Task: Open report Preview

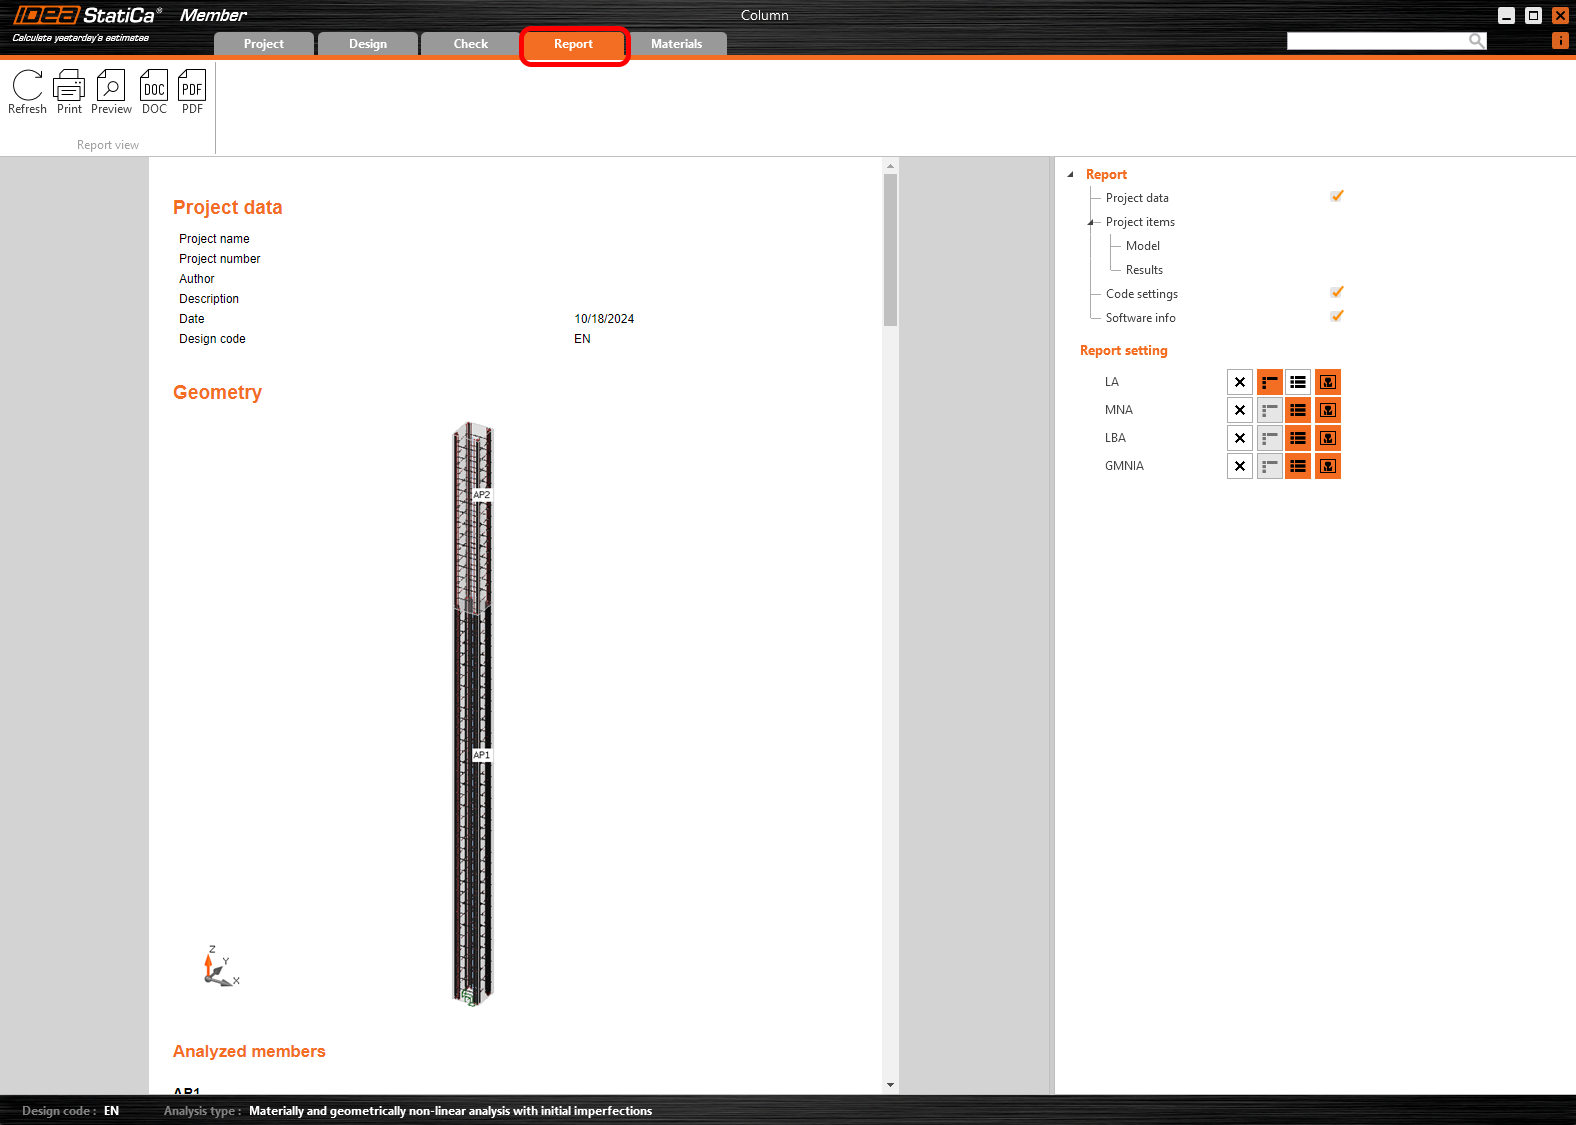Action: [111, 92]
